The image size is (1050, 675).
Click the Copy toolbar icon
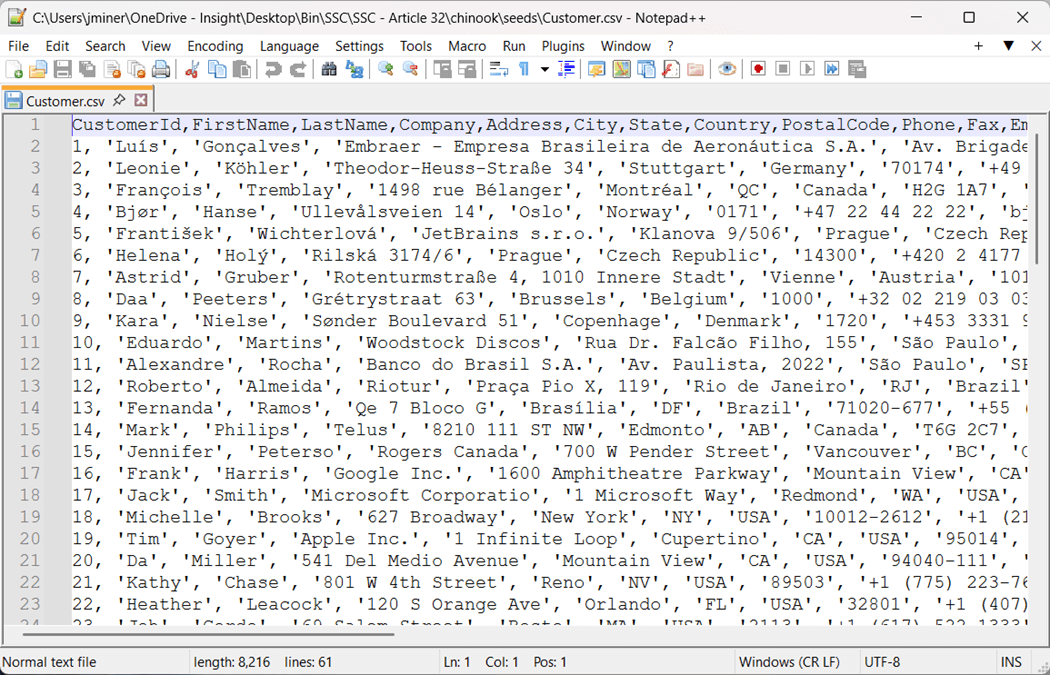(x=217, y=69)
